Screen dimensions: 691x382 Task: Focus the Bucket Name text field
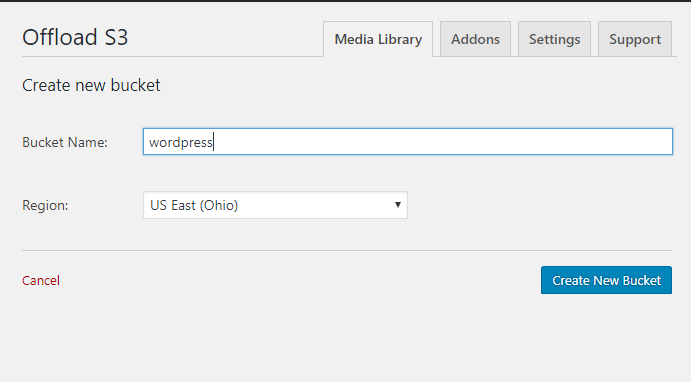(x=408, y=141)
